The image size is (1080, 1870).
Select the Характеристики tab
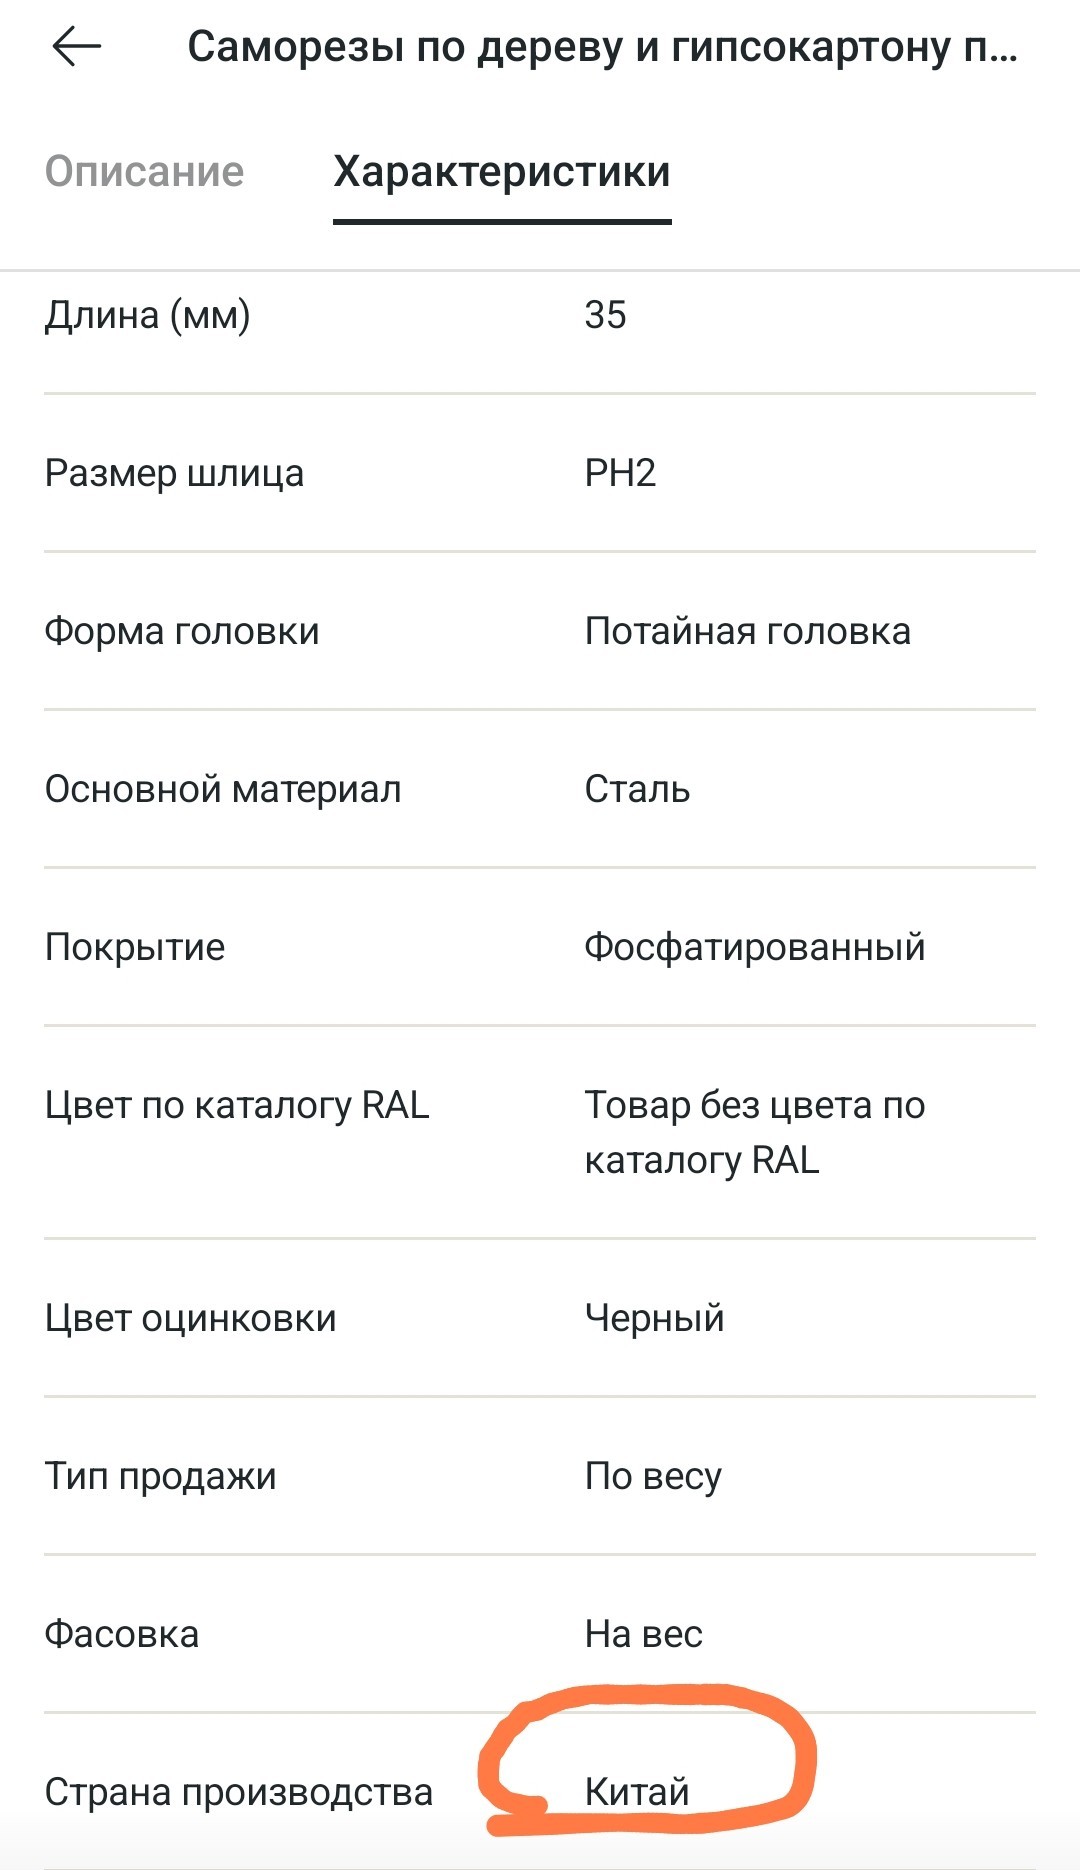click(502, 172)
